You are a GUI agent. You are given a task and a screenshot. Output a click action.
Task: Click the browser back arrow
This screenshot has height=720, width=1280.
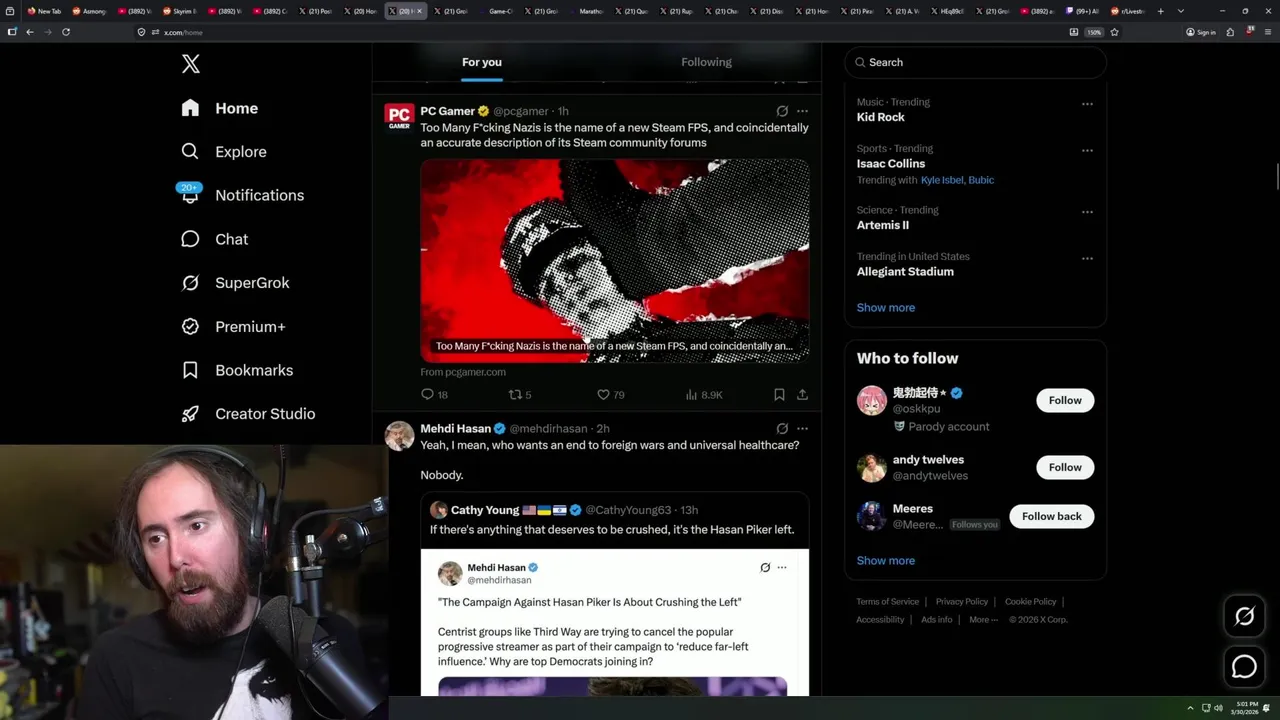(30, 32)
